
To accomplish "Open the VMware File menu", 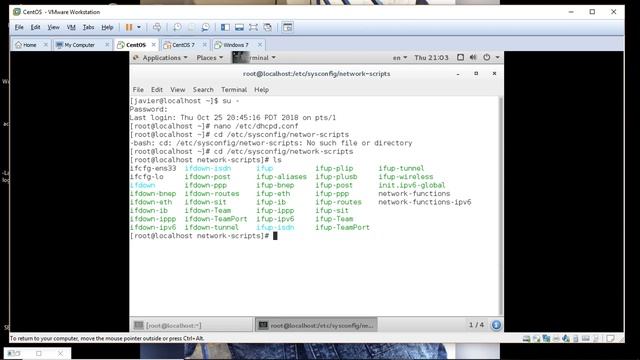I will pyautogui.click(x=19, y=27).
